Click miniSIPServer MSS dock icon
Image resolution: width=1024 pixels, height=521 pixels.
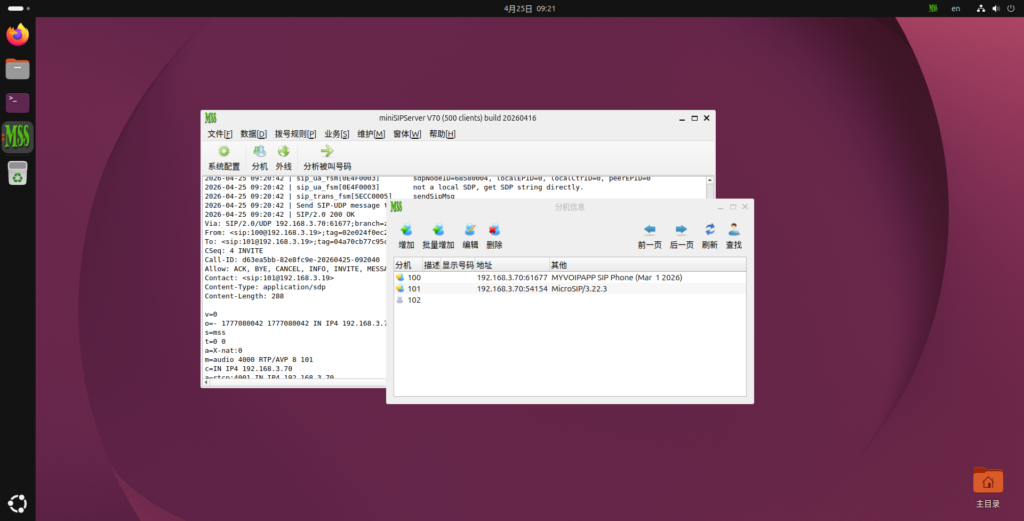pyautogui.click(x=18, y=136)
